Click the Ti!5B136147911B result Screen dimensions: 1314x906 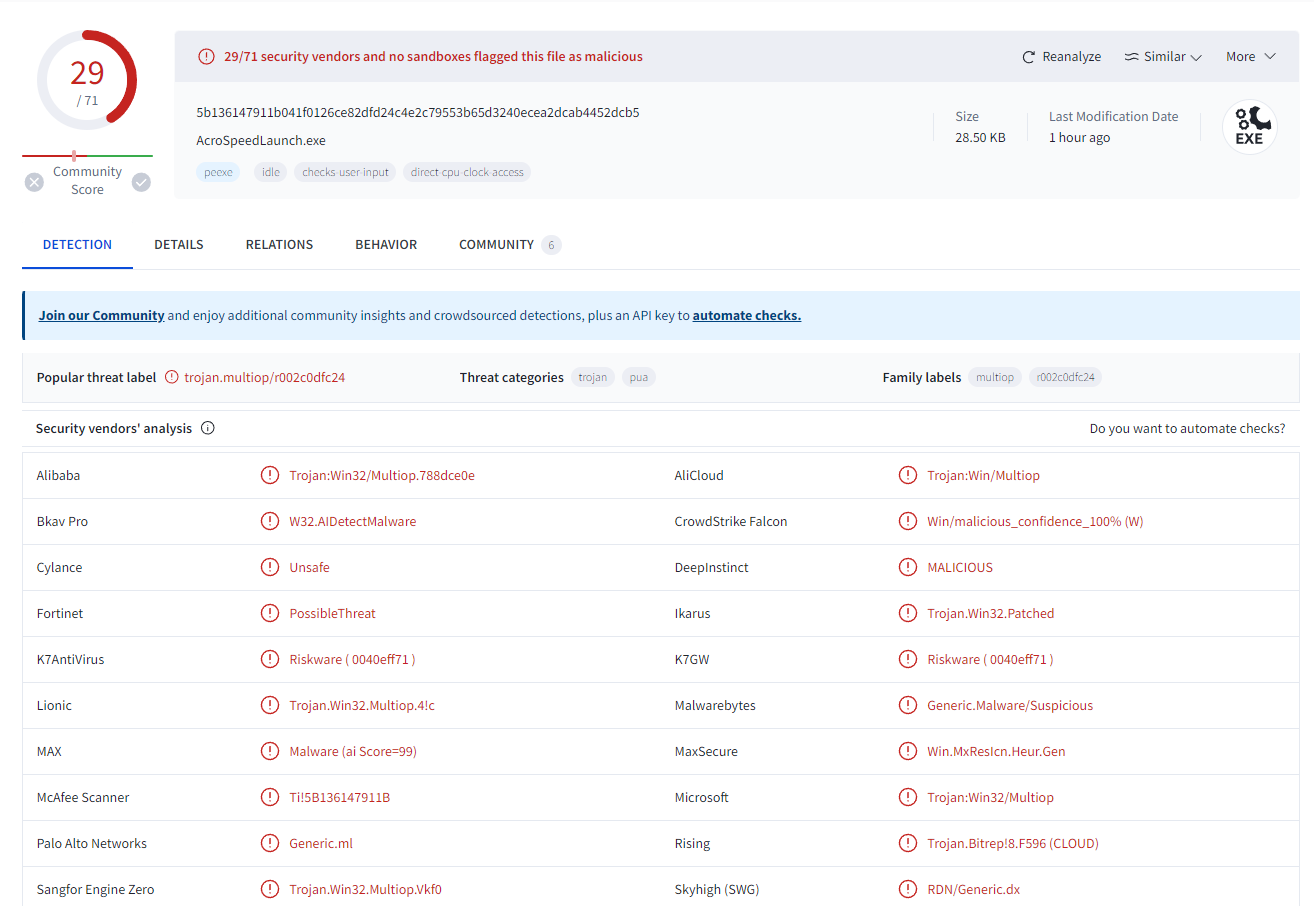click(340, 797)
